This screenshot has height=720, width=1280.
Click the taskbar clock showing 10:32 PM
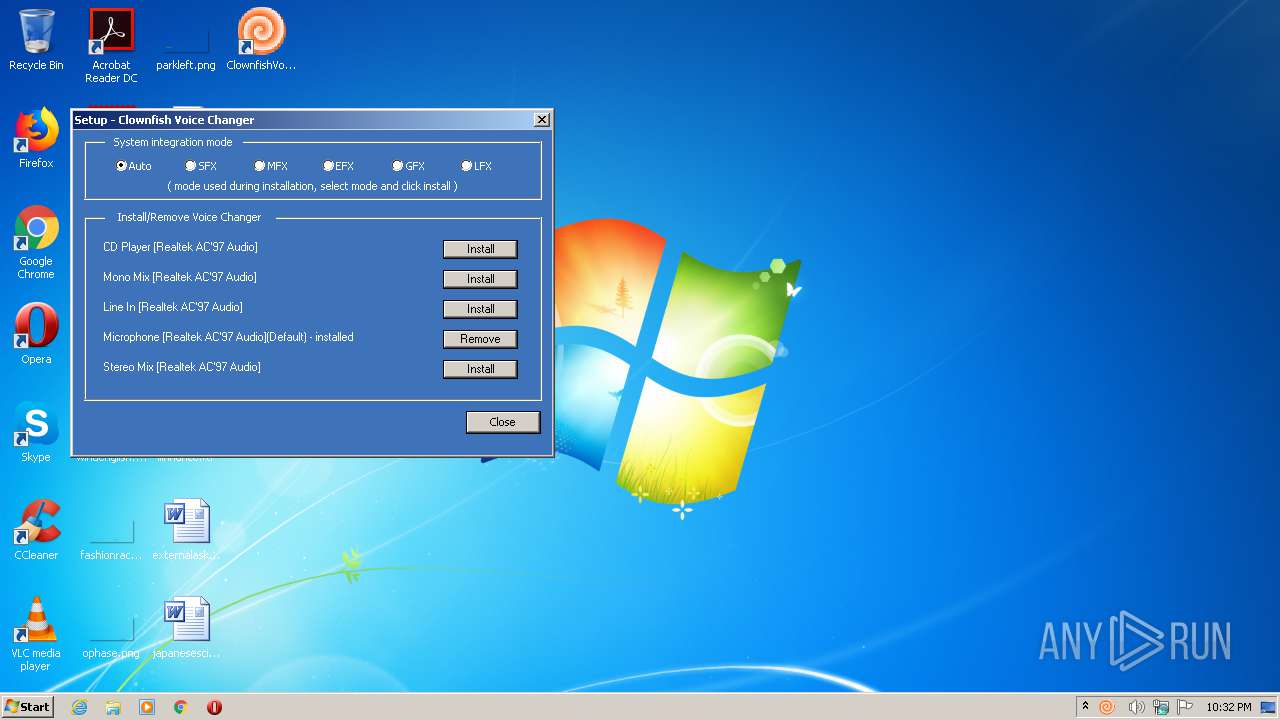pos(1228,707)
